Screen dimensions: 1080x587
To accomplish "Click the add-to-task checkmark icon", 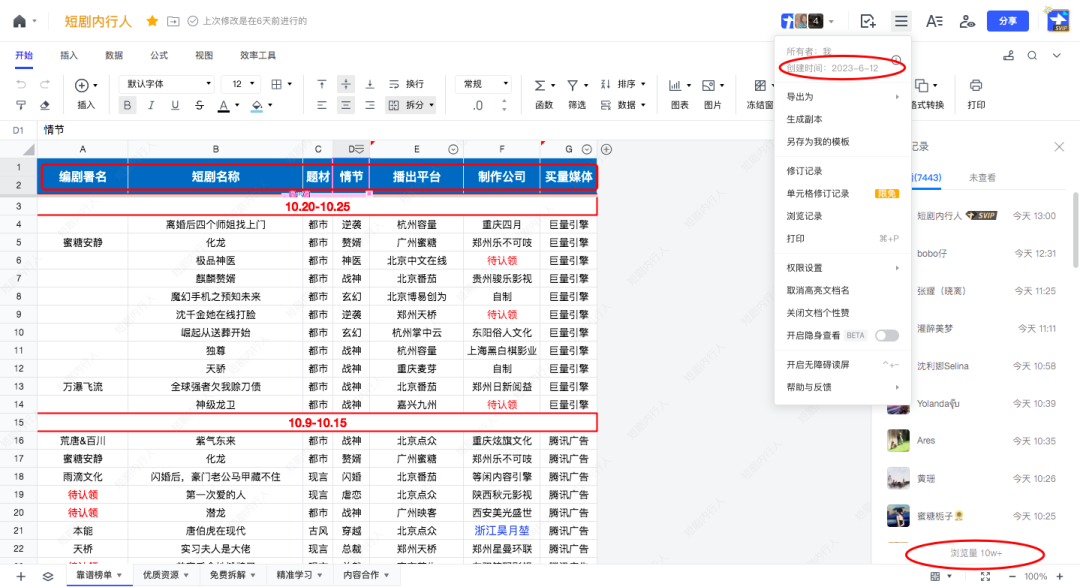I will [868, 21].
